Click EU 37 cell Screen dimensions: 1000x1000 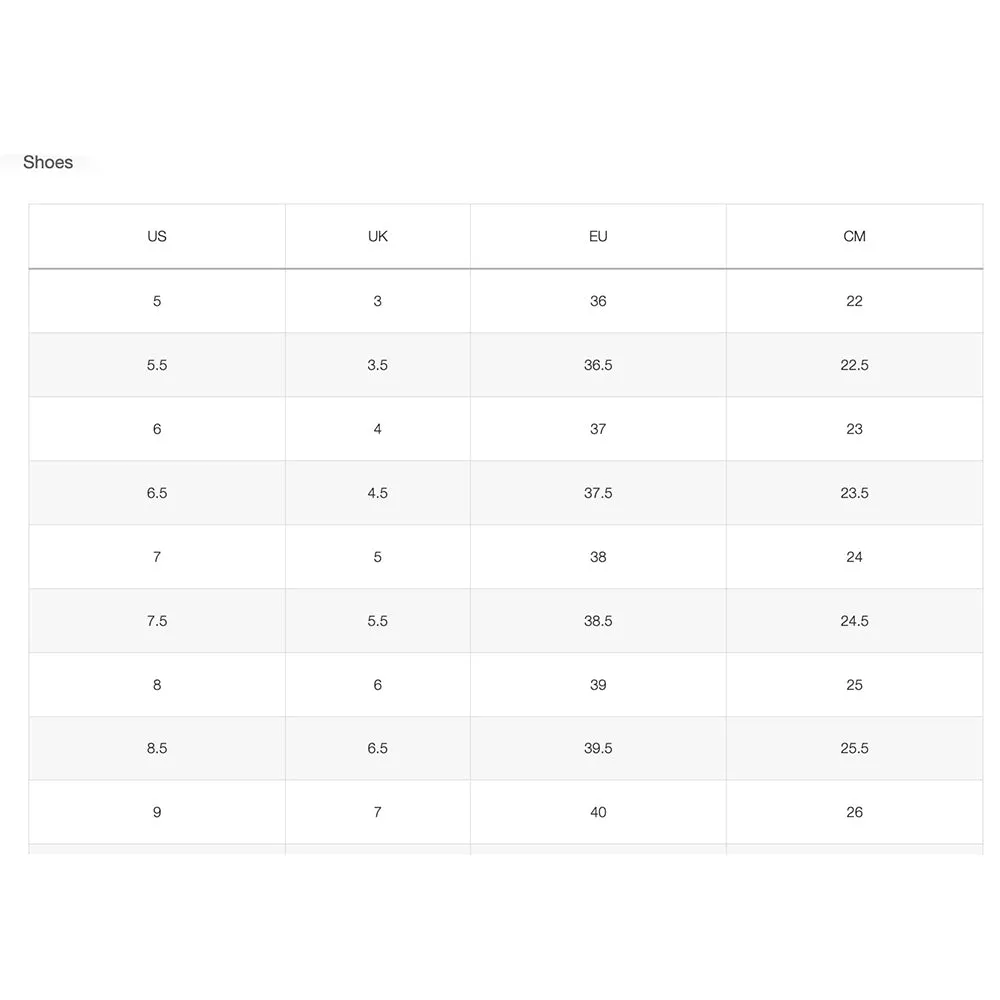(x=598, y=429)
